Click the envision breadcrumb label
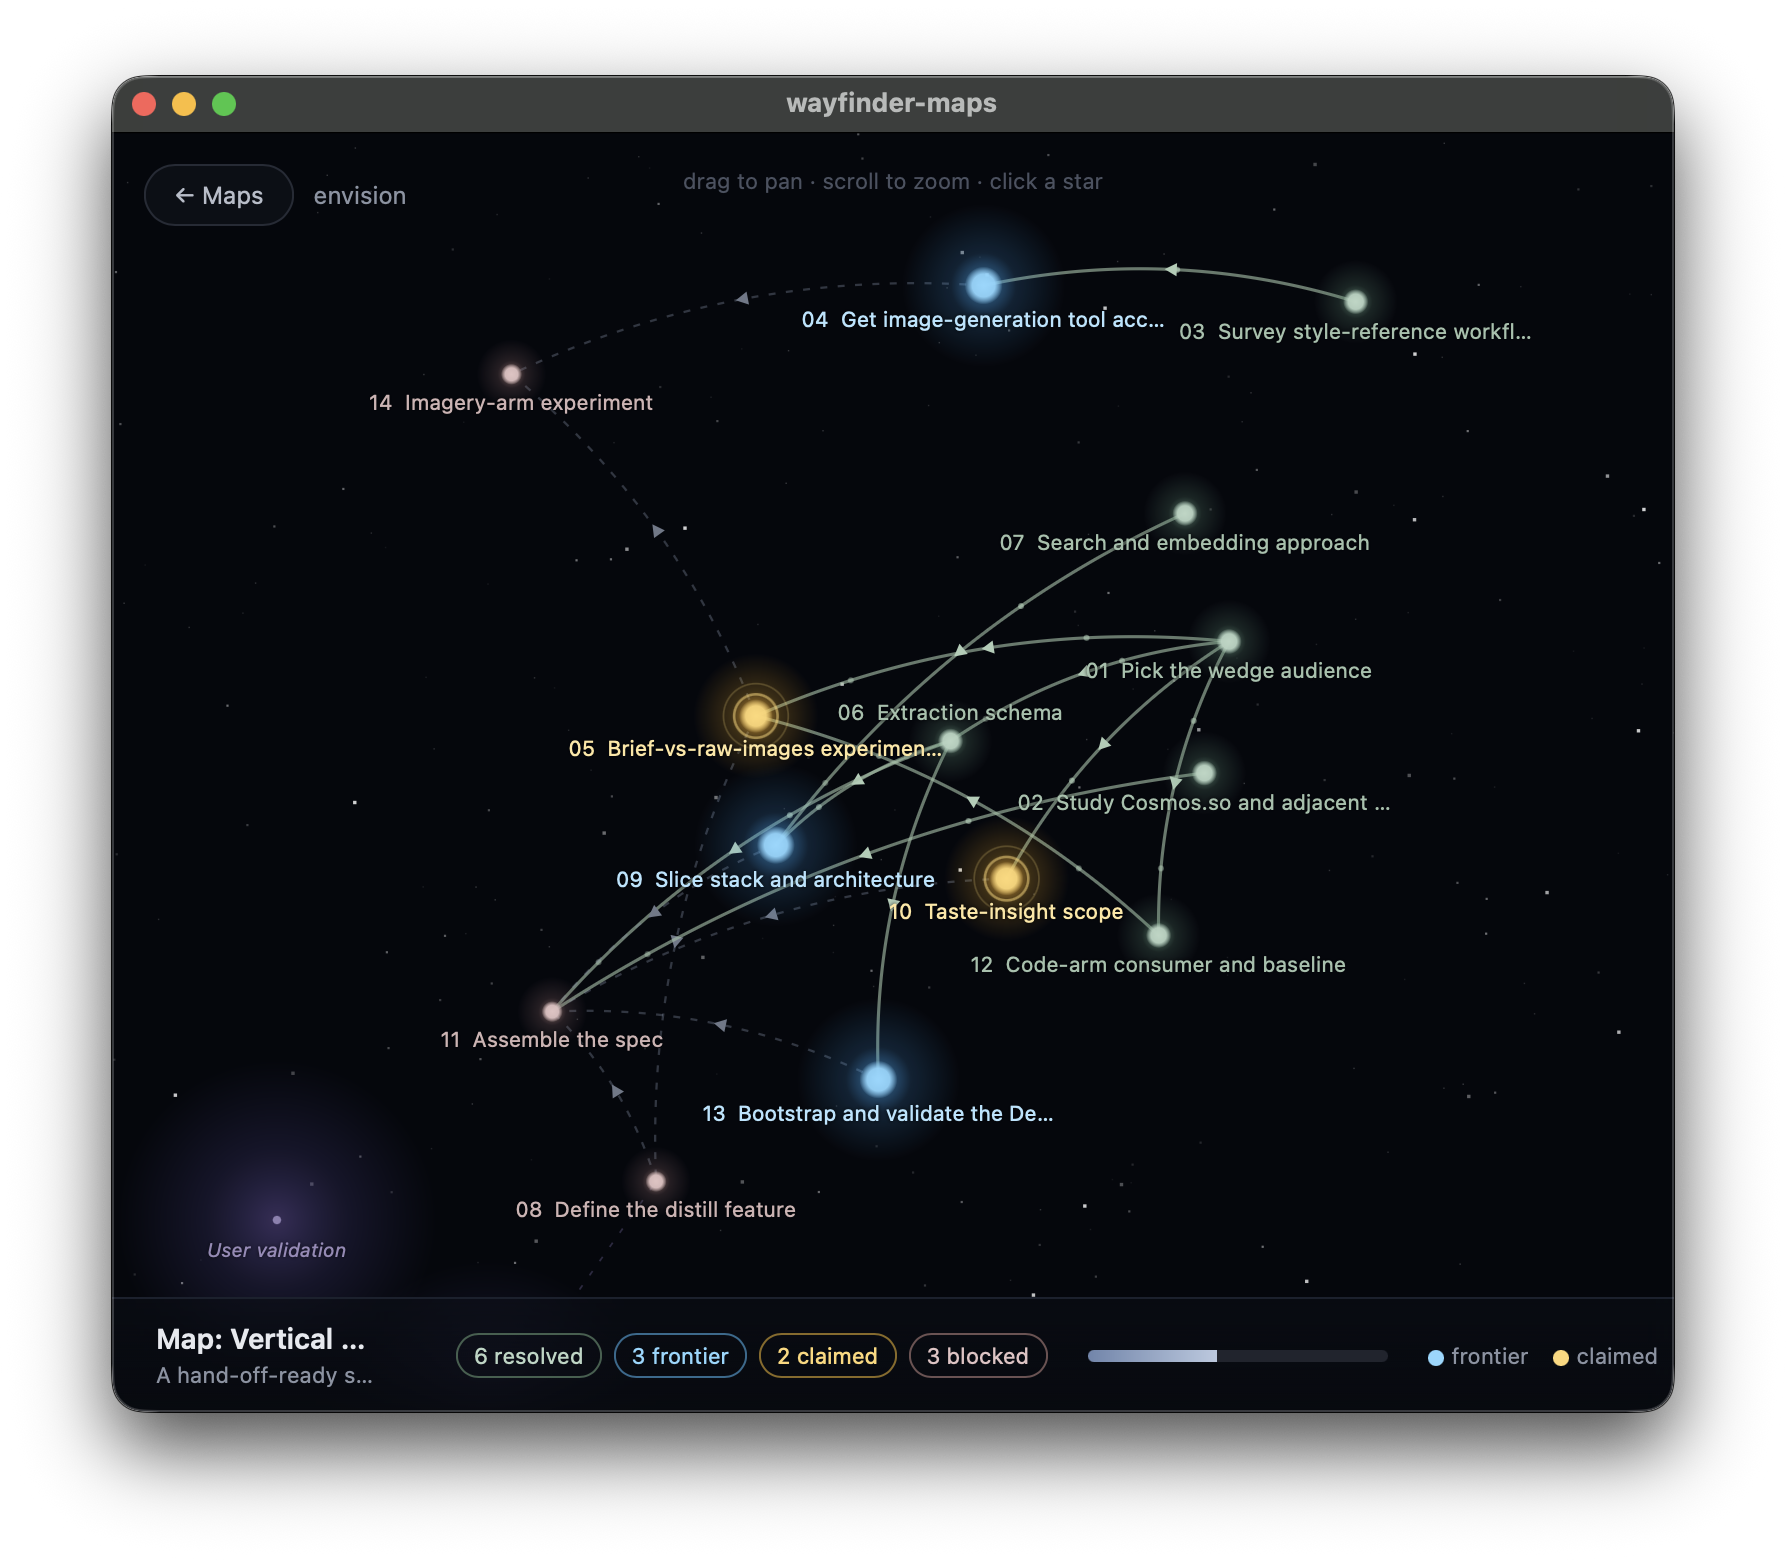This screenshot has height=1560, width=1786. (360, 195)
